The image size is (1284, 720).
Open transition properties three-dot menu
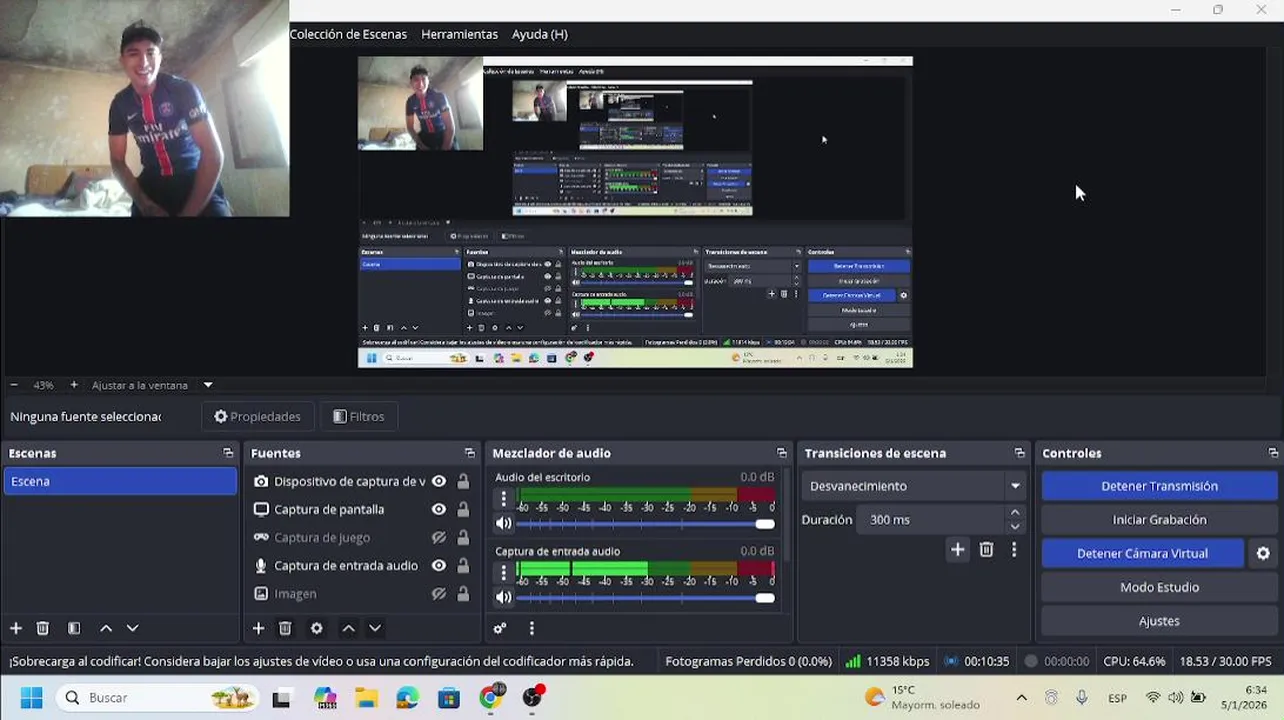(x=1014, y=549)
